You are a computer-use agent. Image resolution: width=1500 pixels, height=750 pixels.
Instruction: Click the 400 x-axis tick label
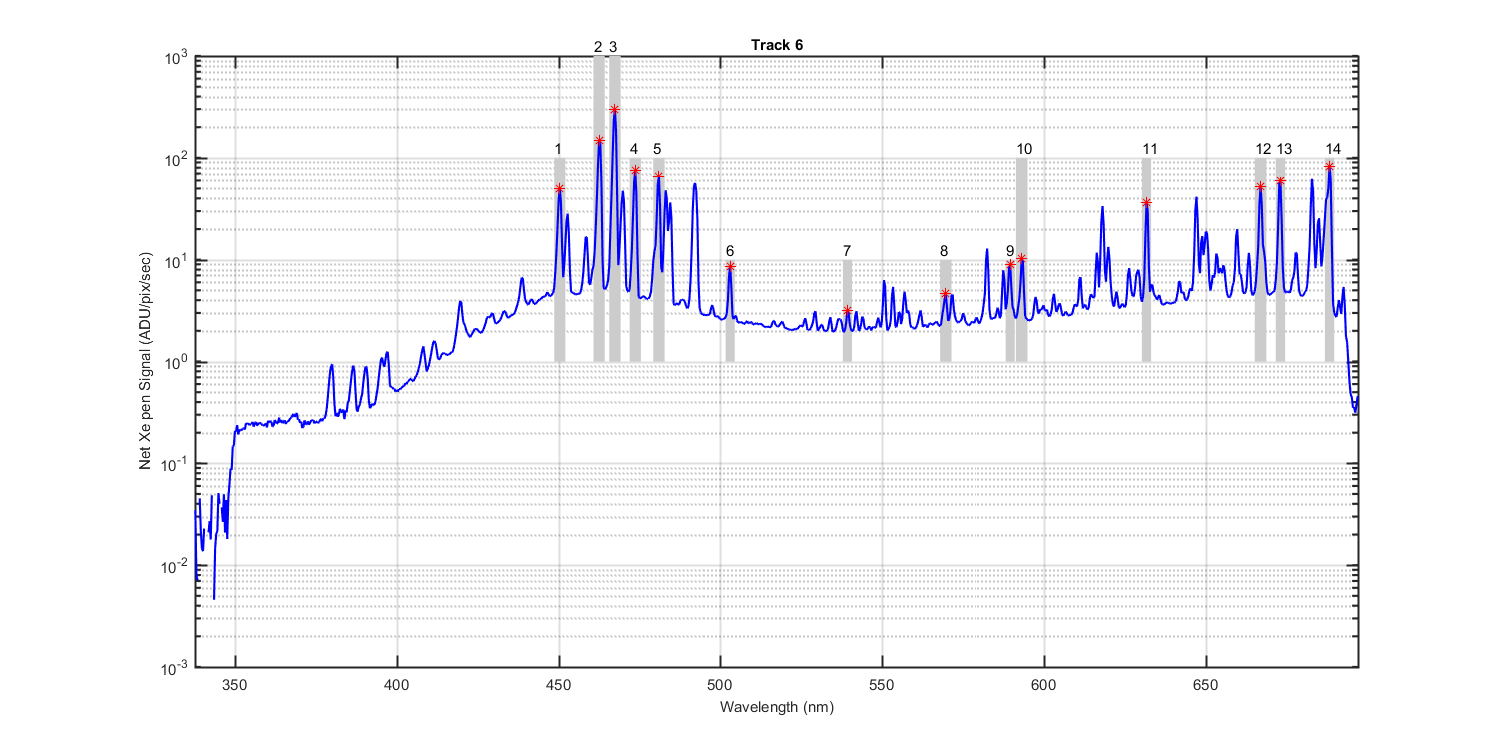[397, 686]
